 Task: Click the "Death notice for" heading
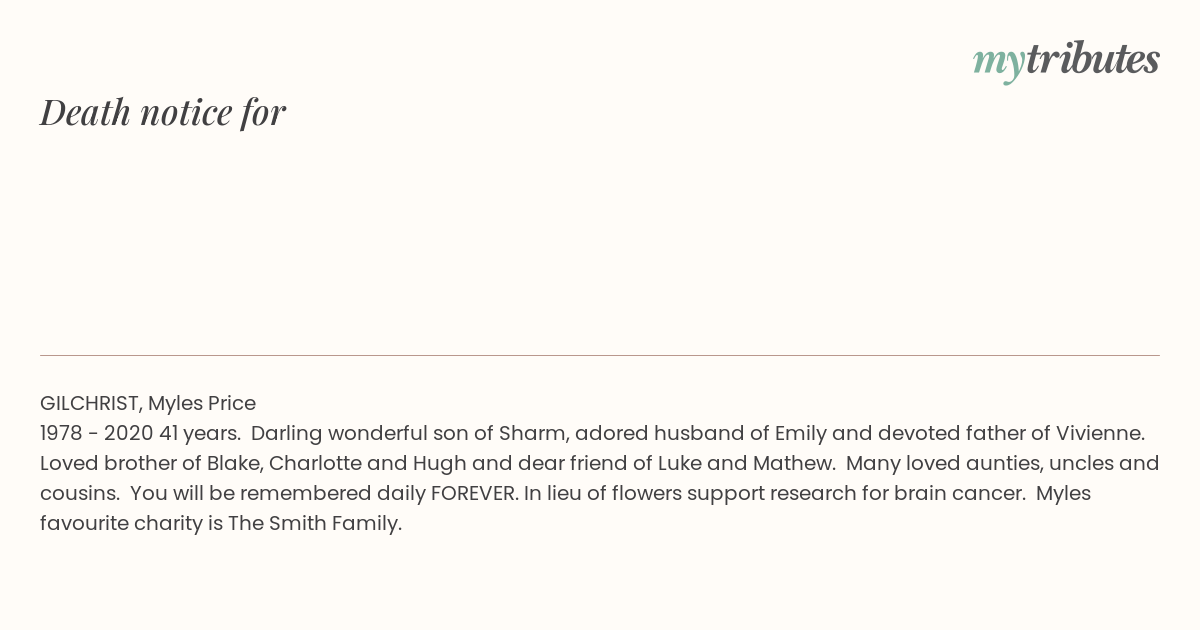pyautogui.click(x=163, y=112)
